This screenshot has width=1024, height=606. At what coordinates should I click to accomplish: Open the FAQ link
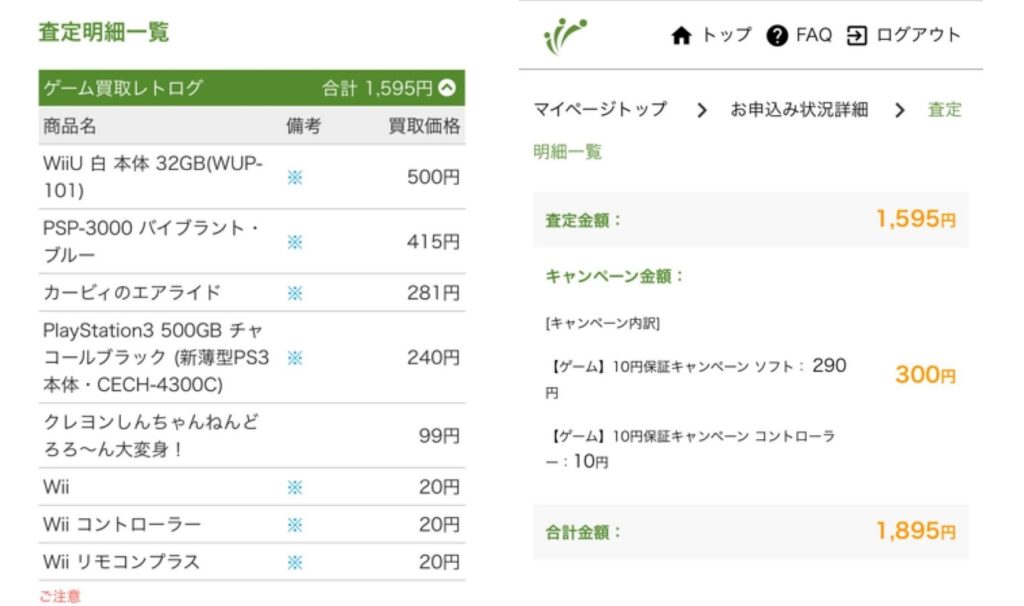tap(814, 35)
